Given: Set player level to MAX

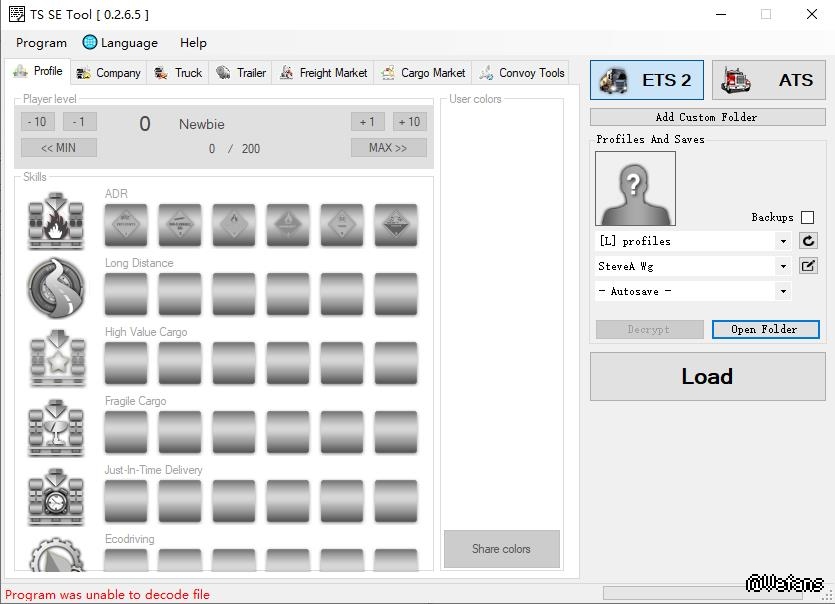Looking at the screenshot, I should coord(389,148).
